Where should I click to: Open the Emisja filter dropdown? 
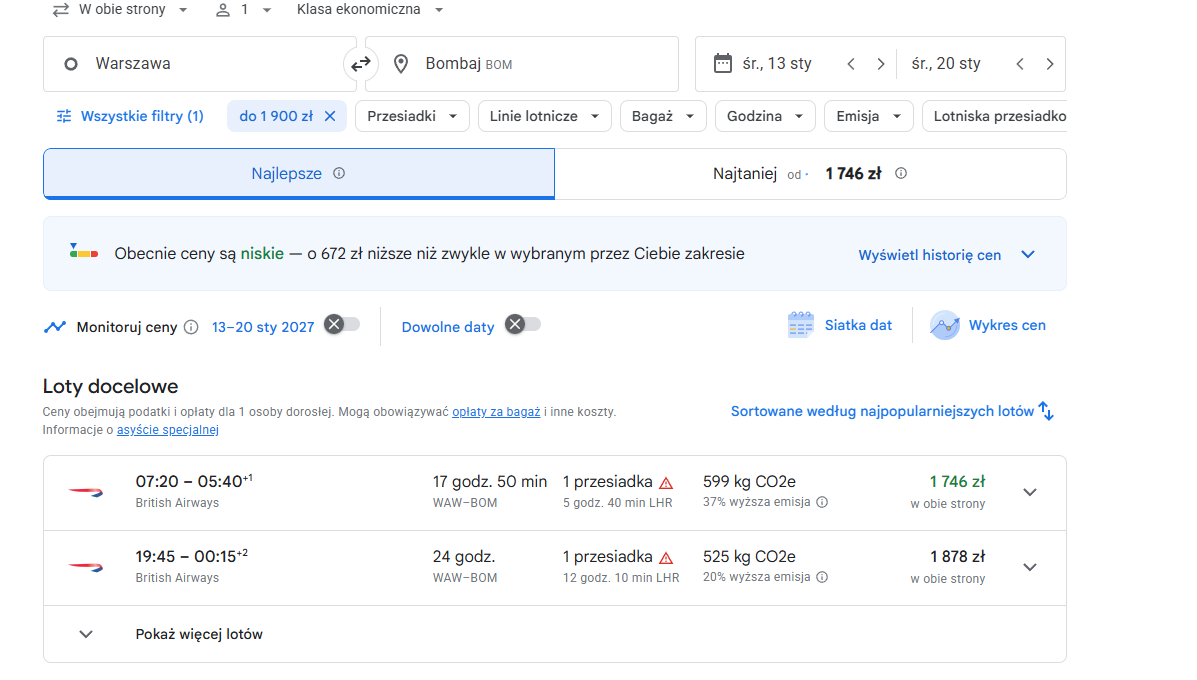pos(869,116)
